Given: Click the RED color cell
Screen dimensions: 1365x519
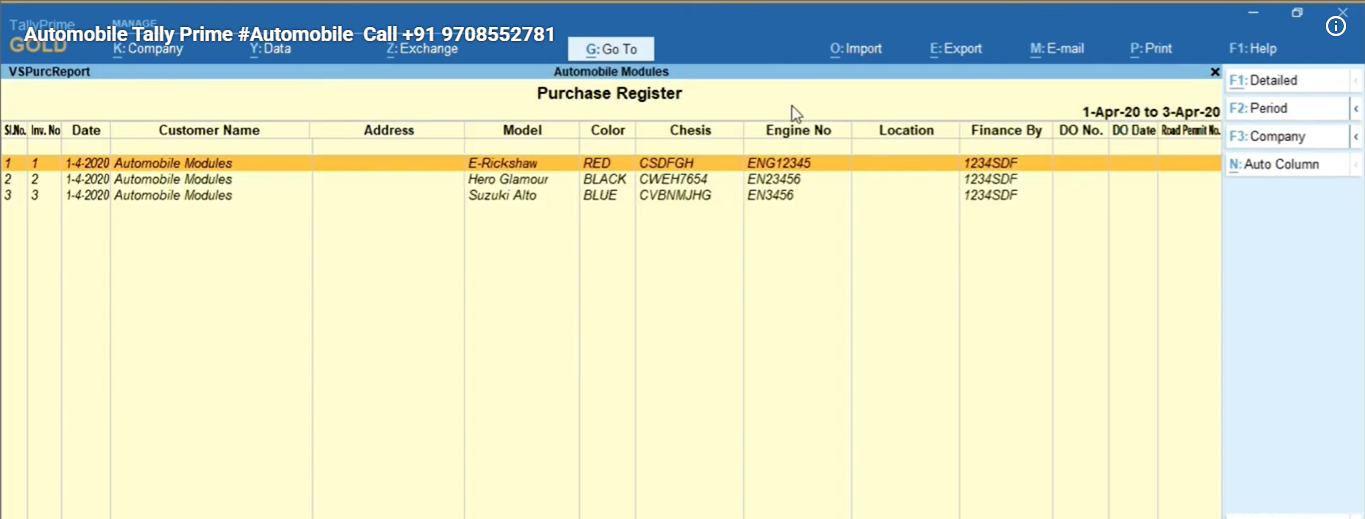Looking at the screenshot, I should click(596, 163).
